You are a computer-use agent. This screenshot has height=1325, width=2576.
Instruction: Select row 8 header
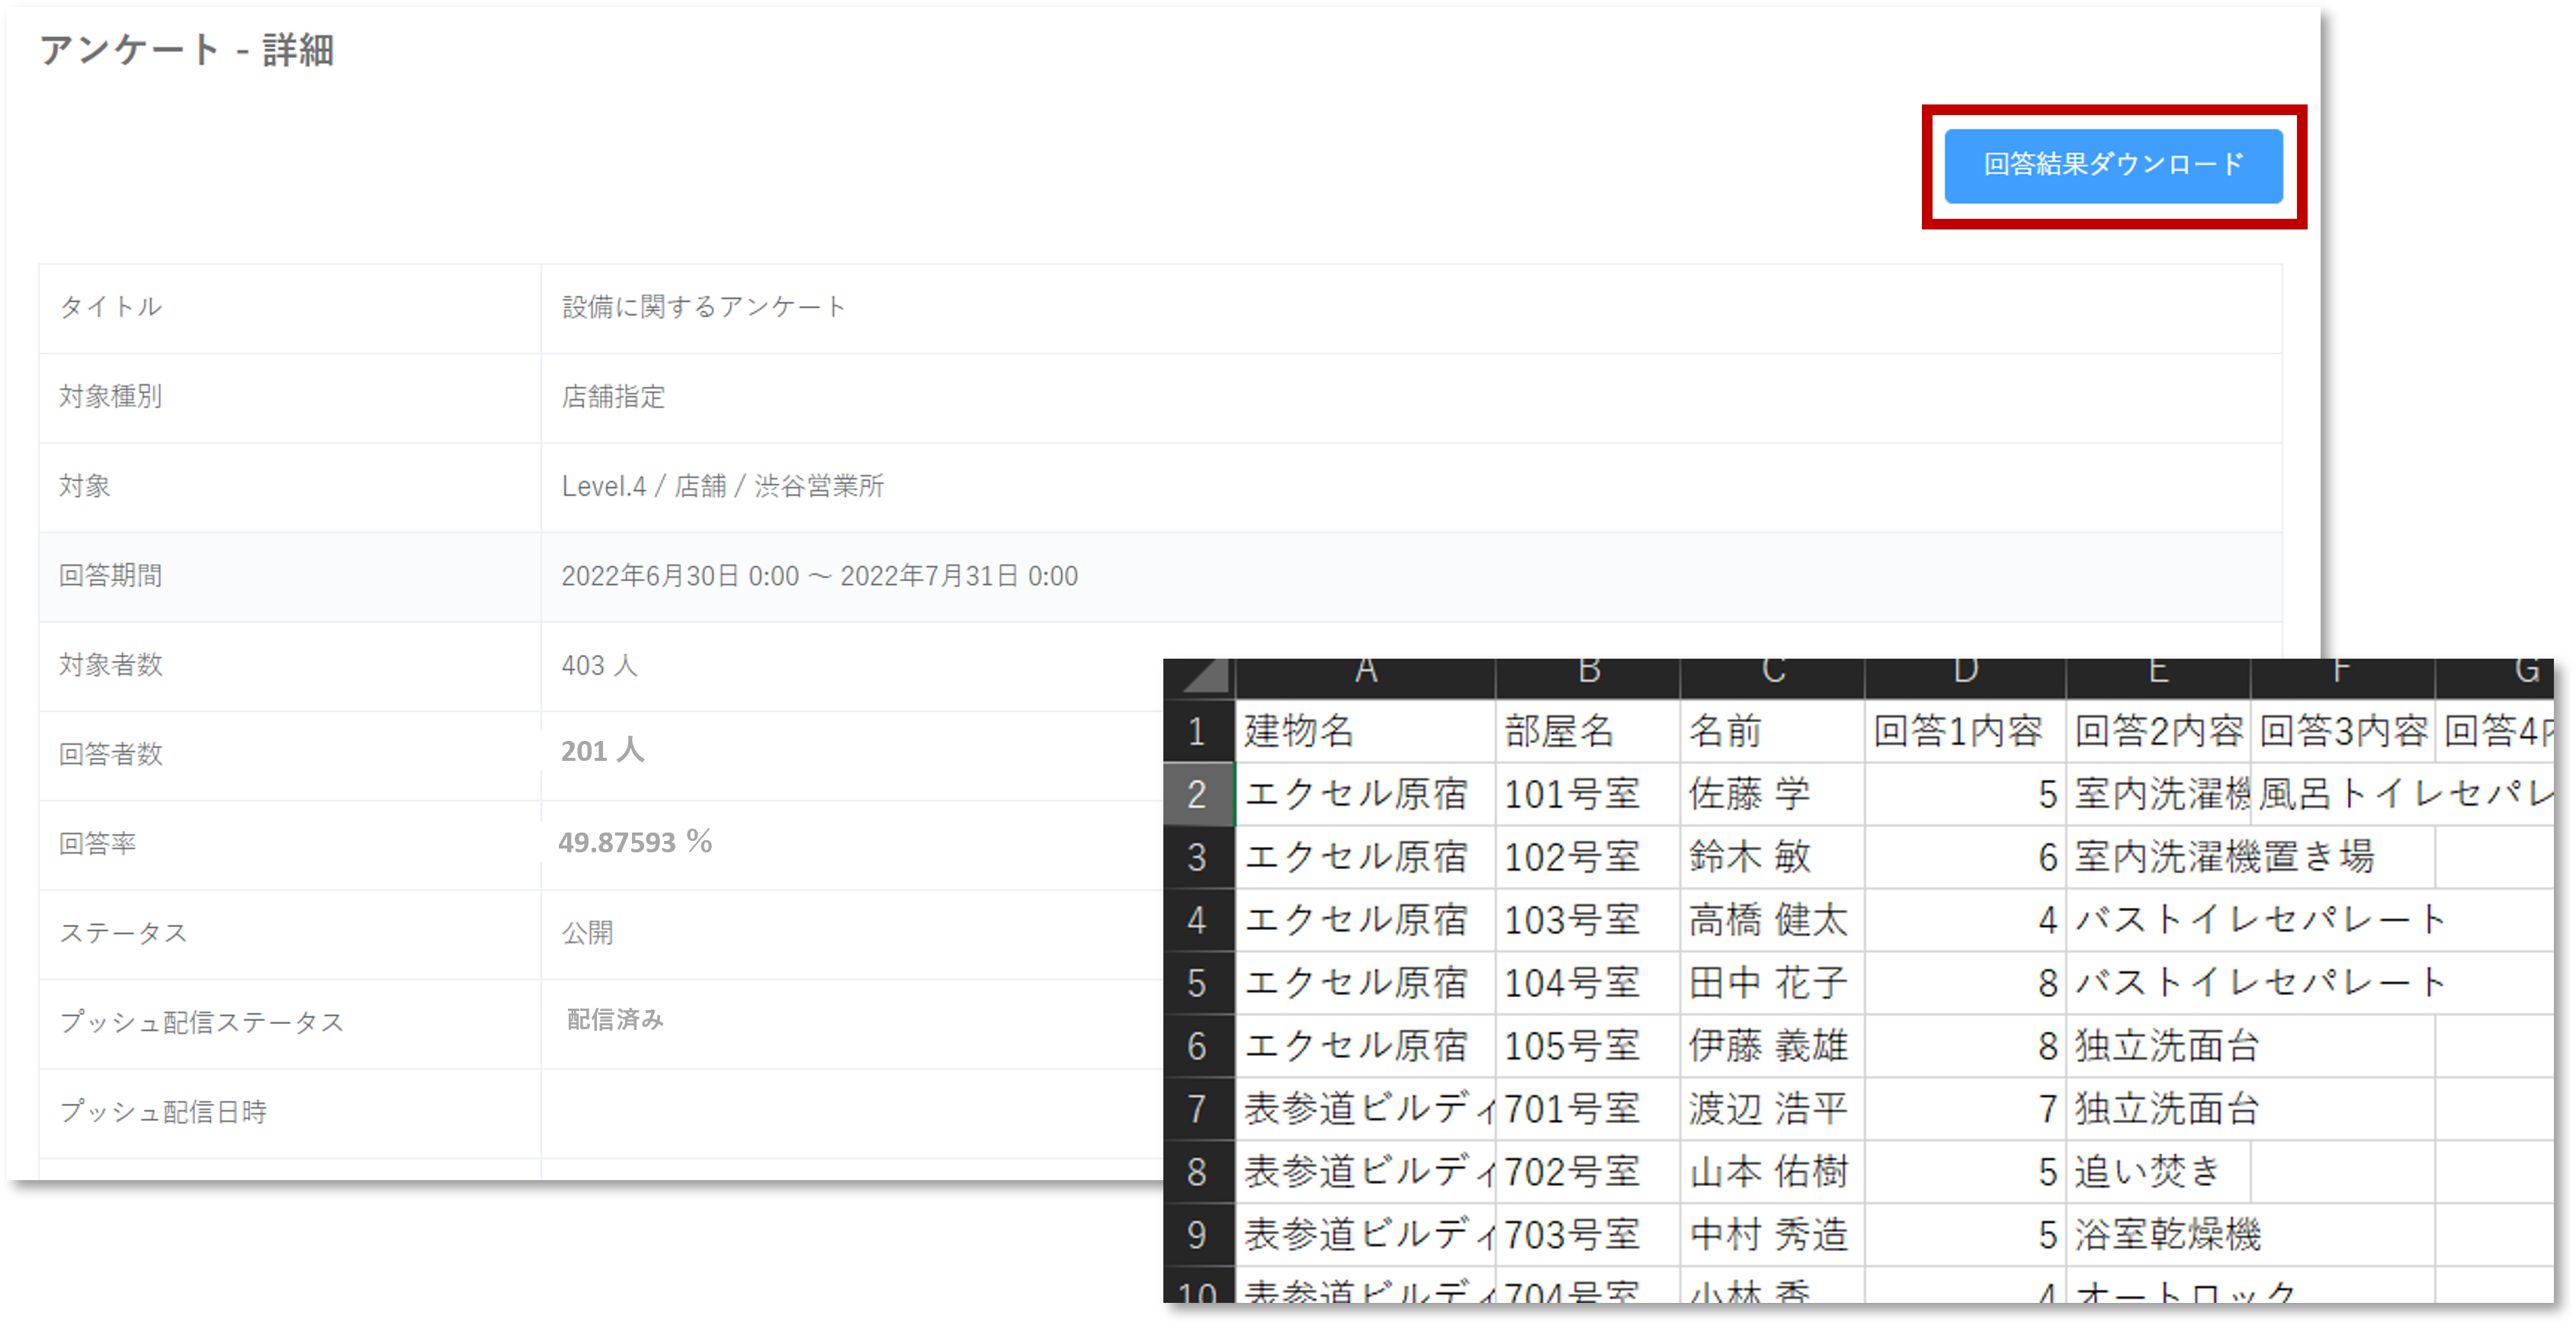[x=1197, y=1172]
